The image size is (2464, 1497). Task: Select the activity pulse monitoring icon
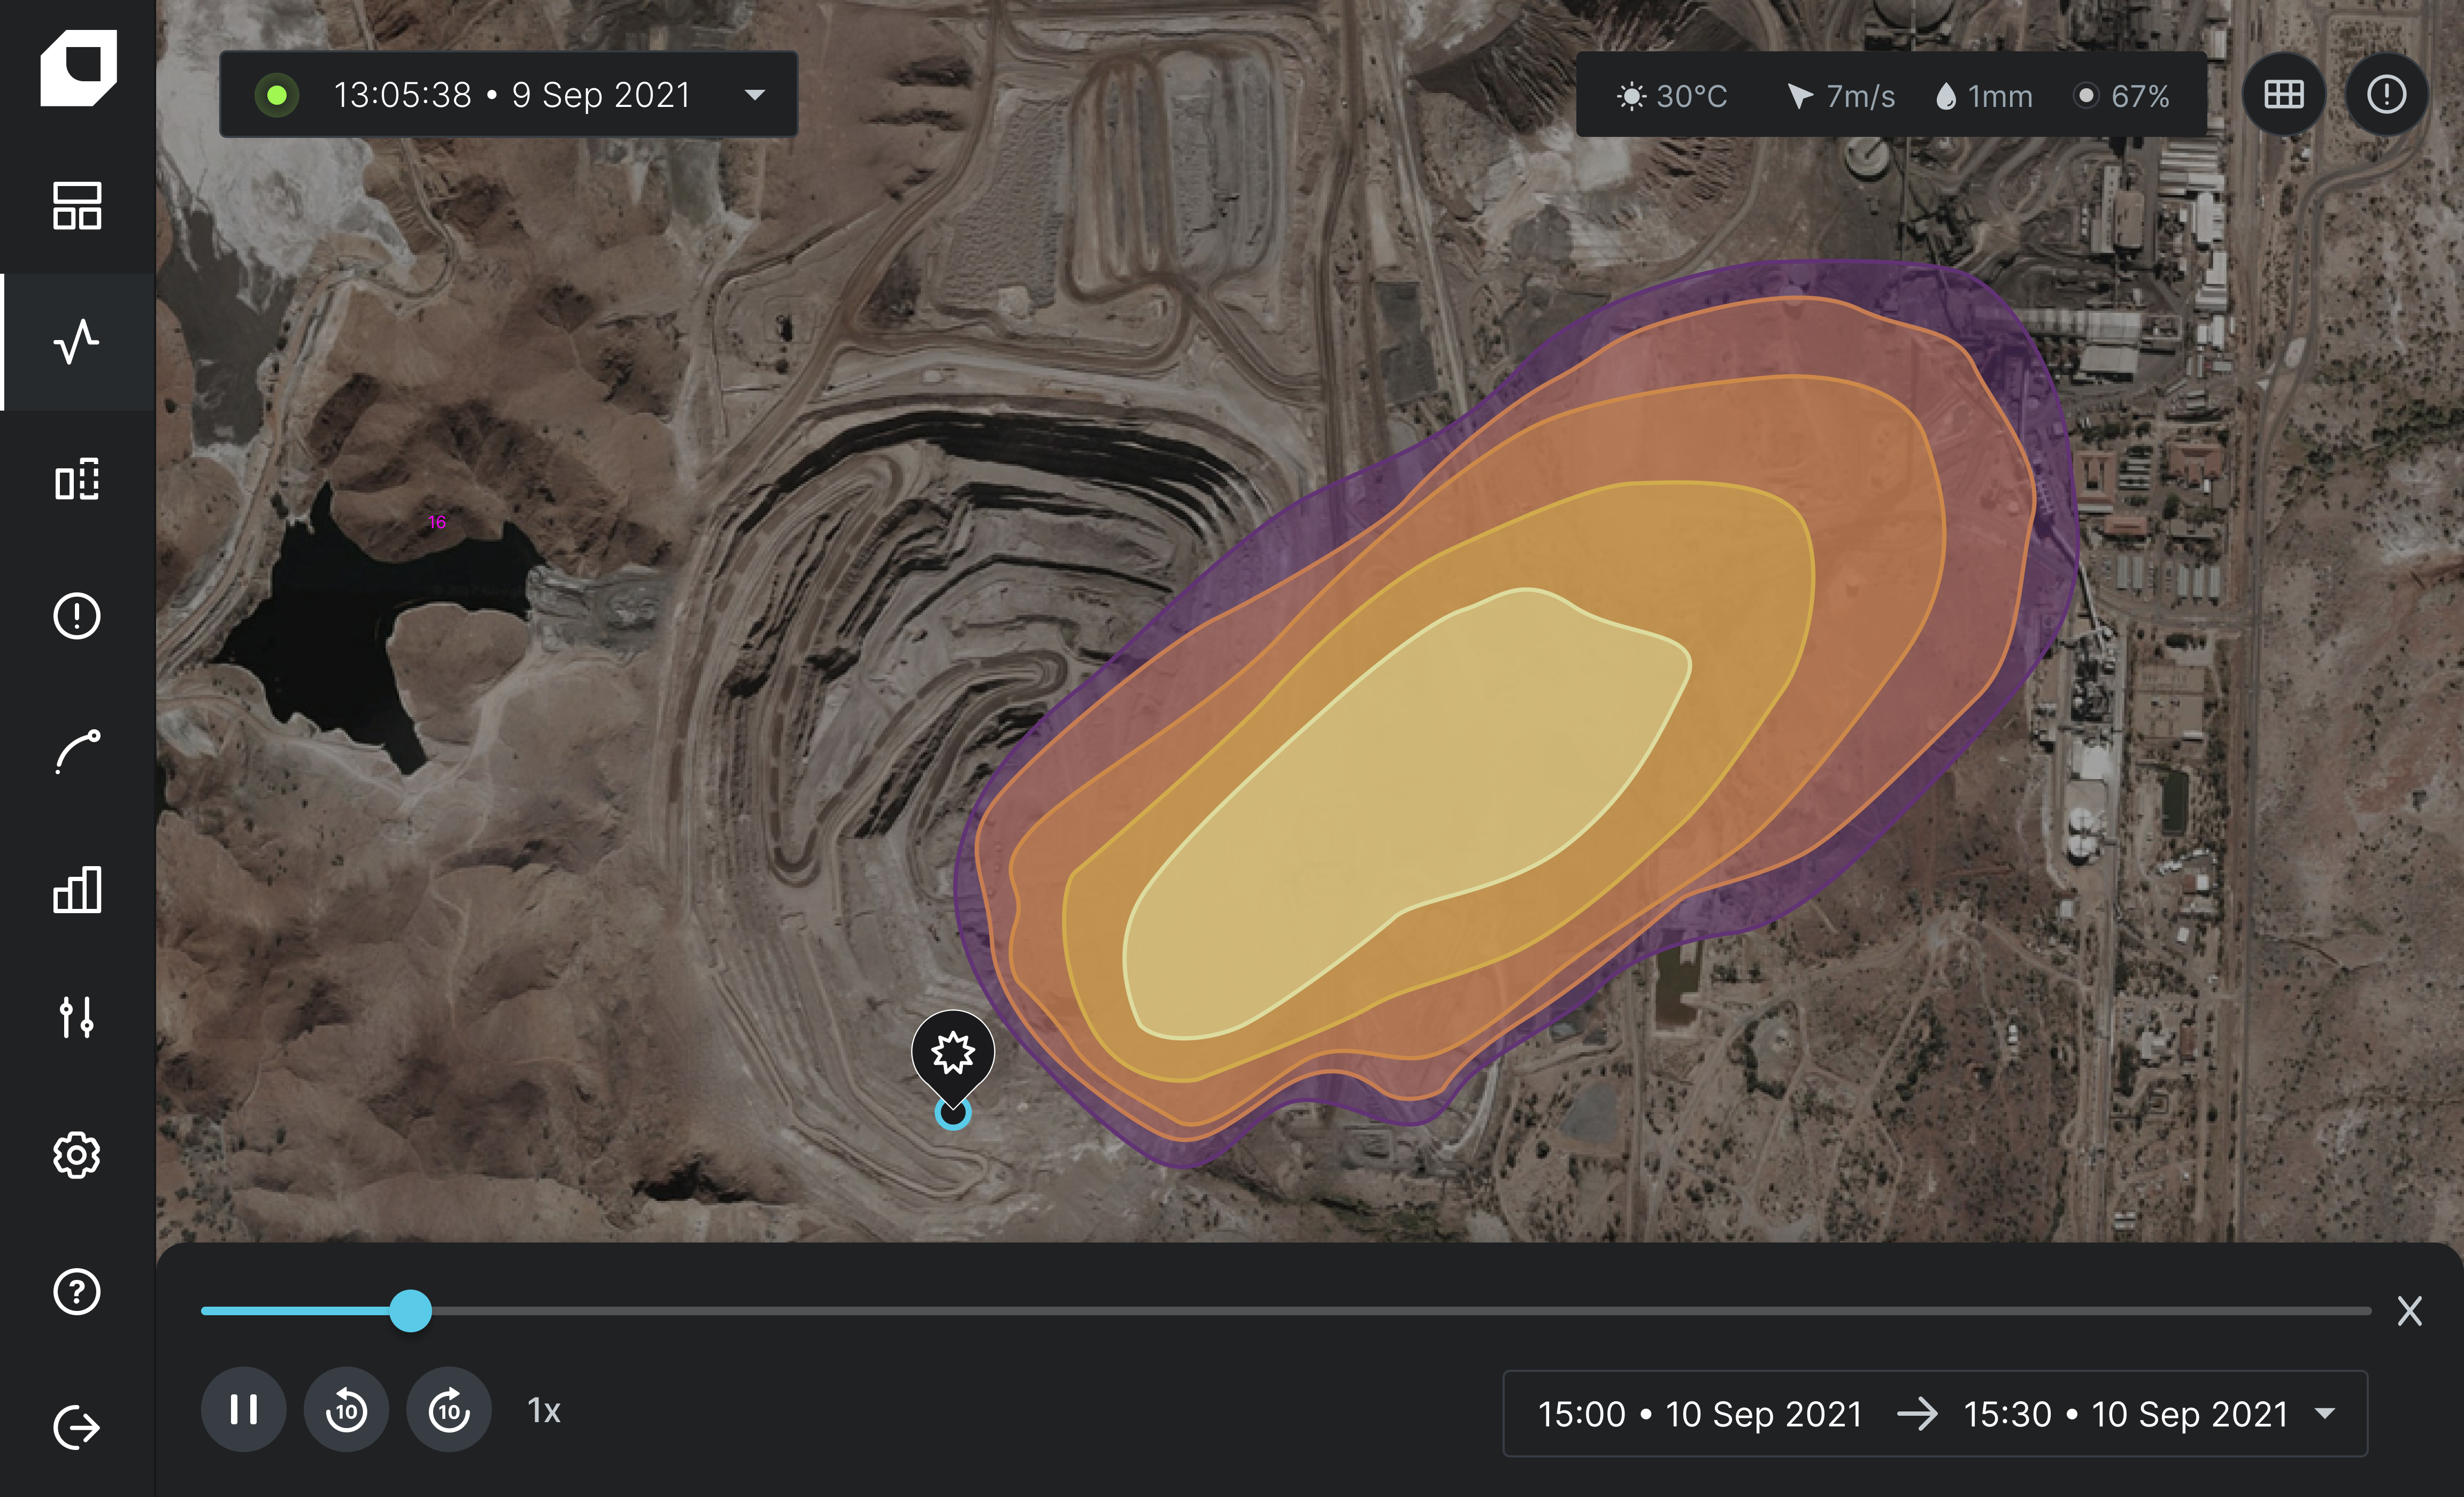(77, 342)
